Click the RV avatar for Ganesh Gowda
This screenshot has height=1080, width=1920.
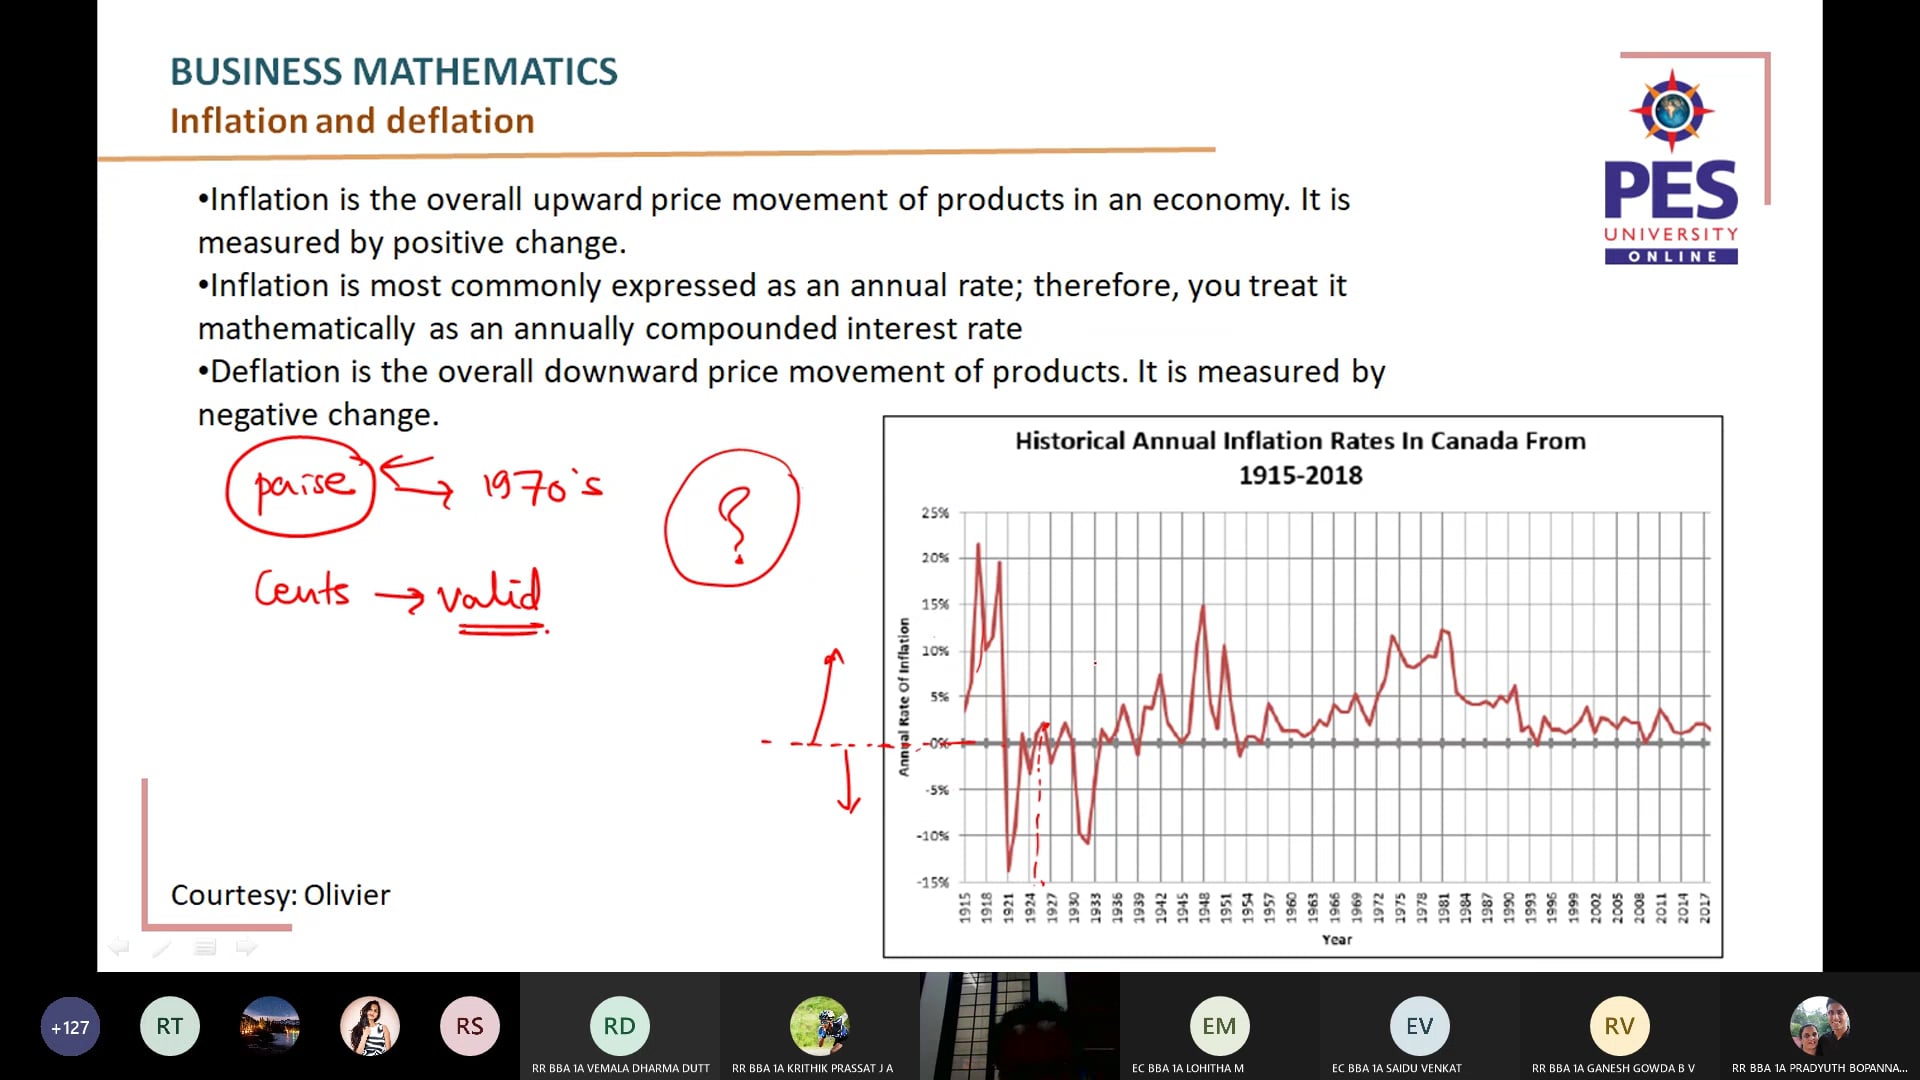1618,1025
